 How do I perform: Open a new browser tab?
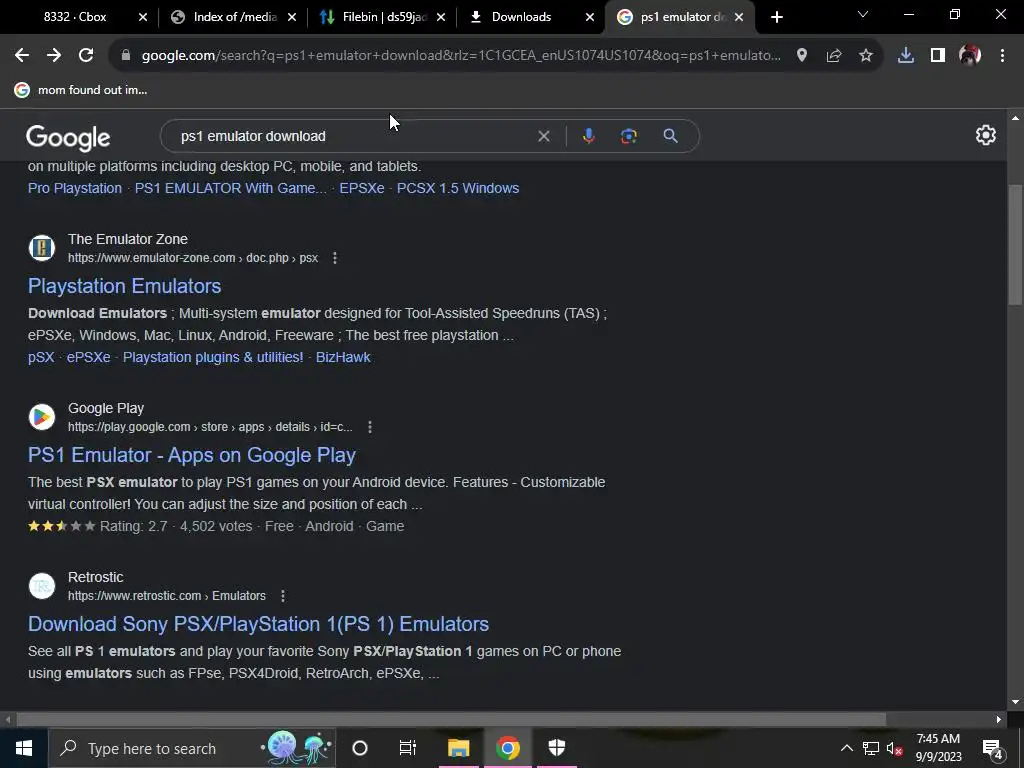pyautogui.click(x=776, y=17)
